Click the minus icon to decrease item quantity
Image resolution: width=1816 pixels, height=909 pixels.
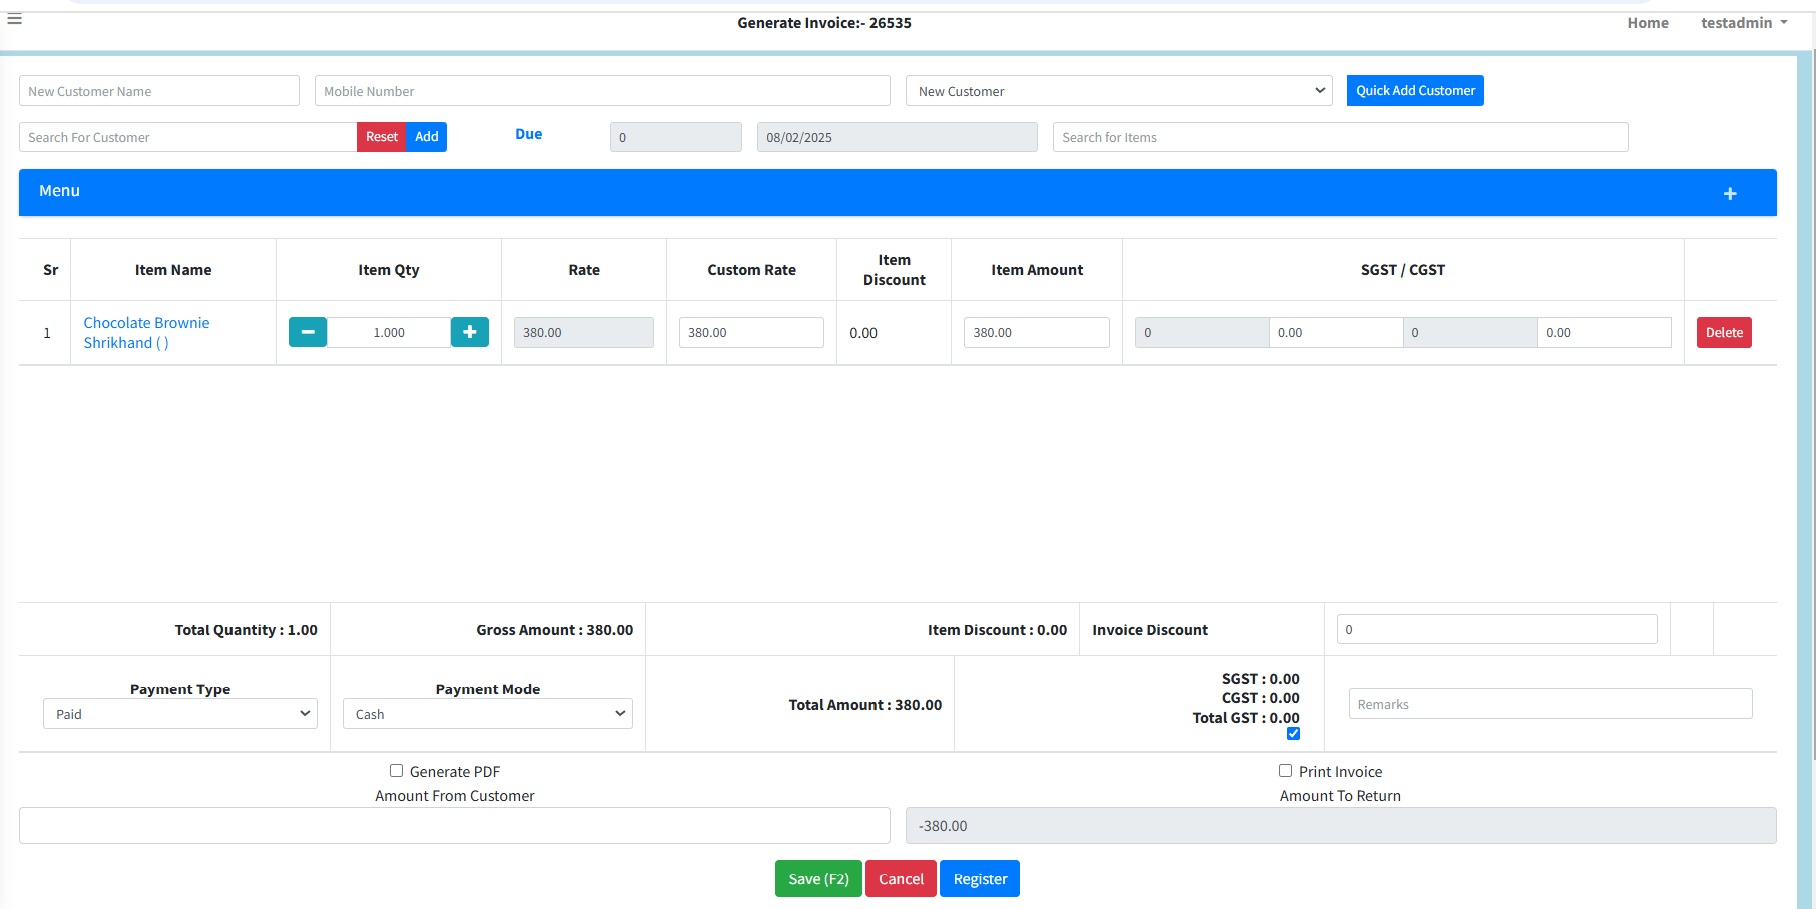click(308, 332)
